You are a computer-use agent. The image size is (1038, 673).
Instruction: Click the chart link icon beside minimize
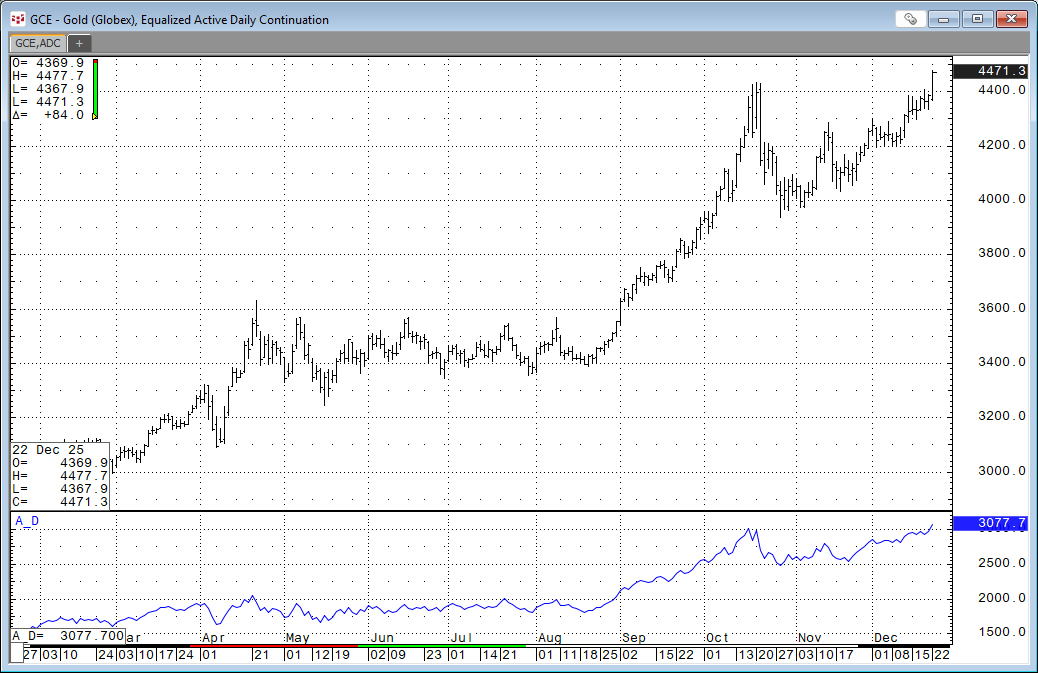tap(910, 19)
